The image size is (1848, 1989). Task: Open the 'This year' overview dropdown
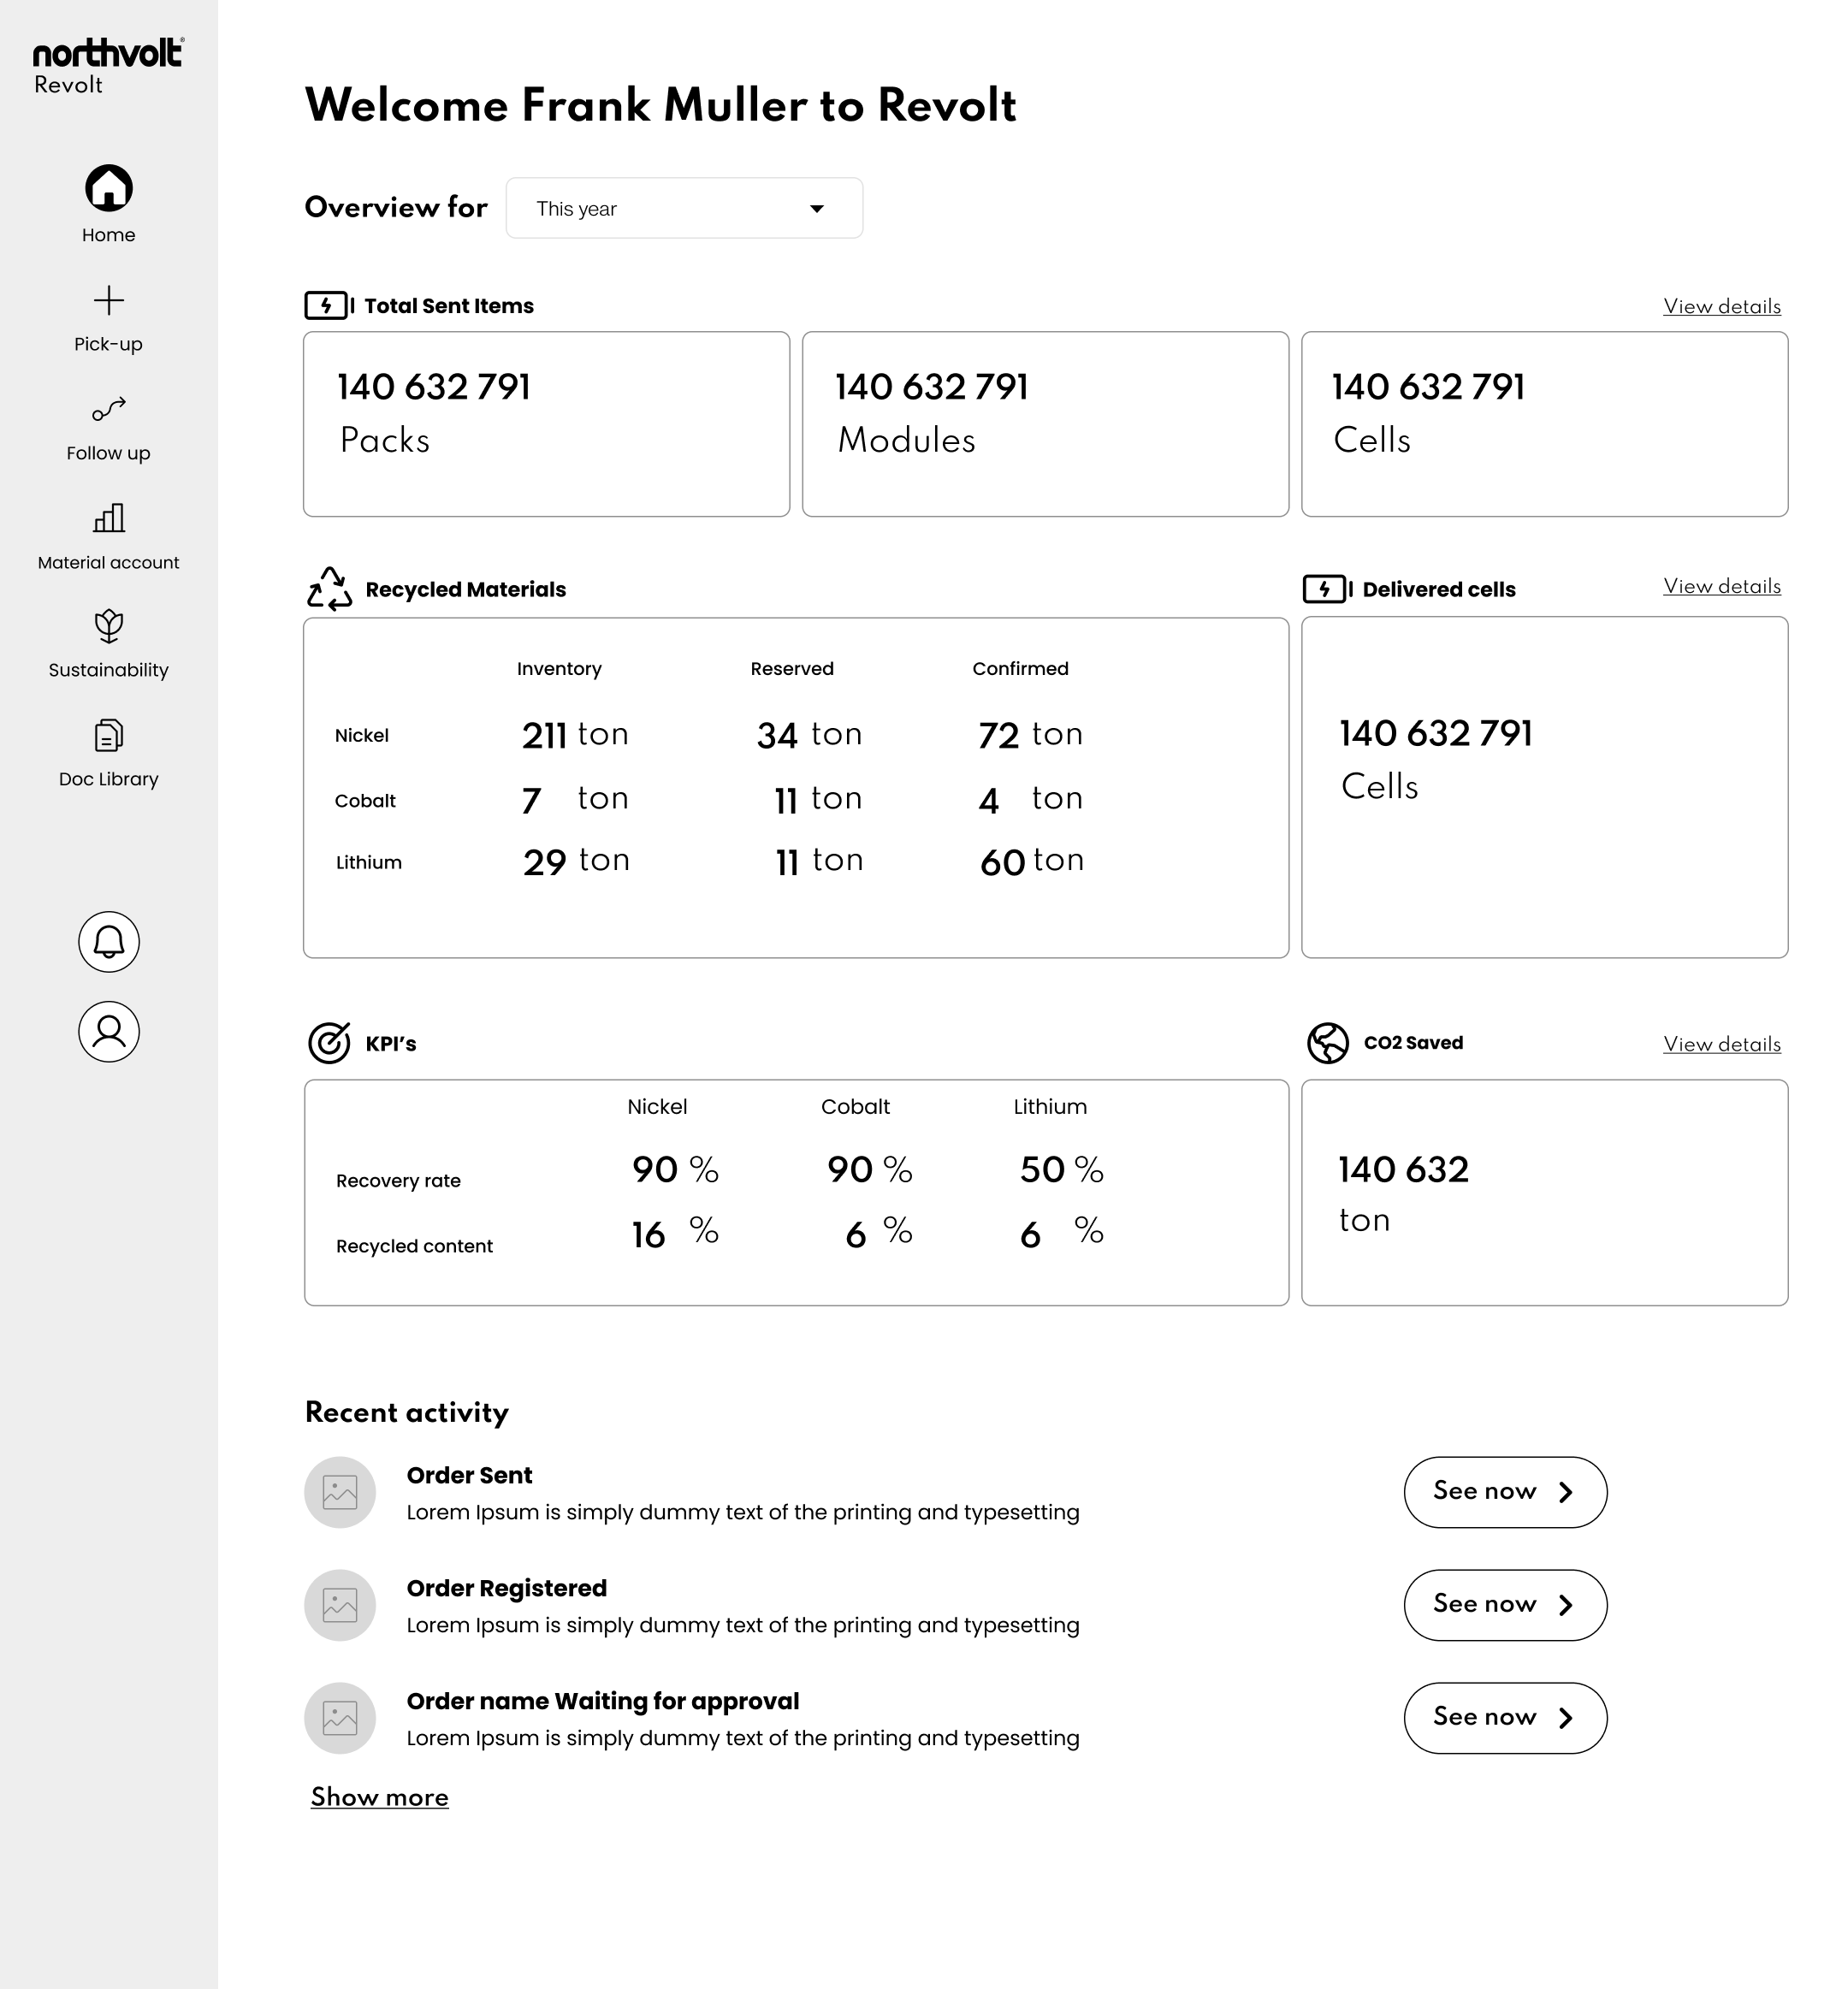[x=684, y=208]
